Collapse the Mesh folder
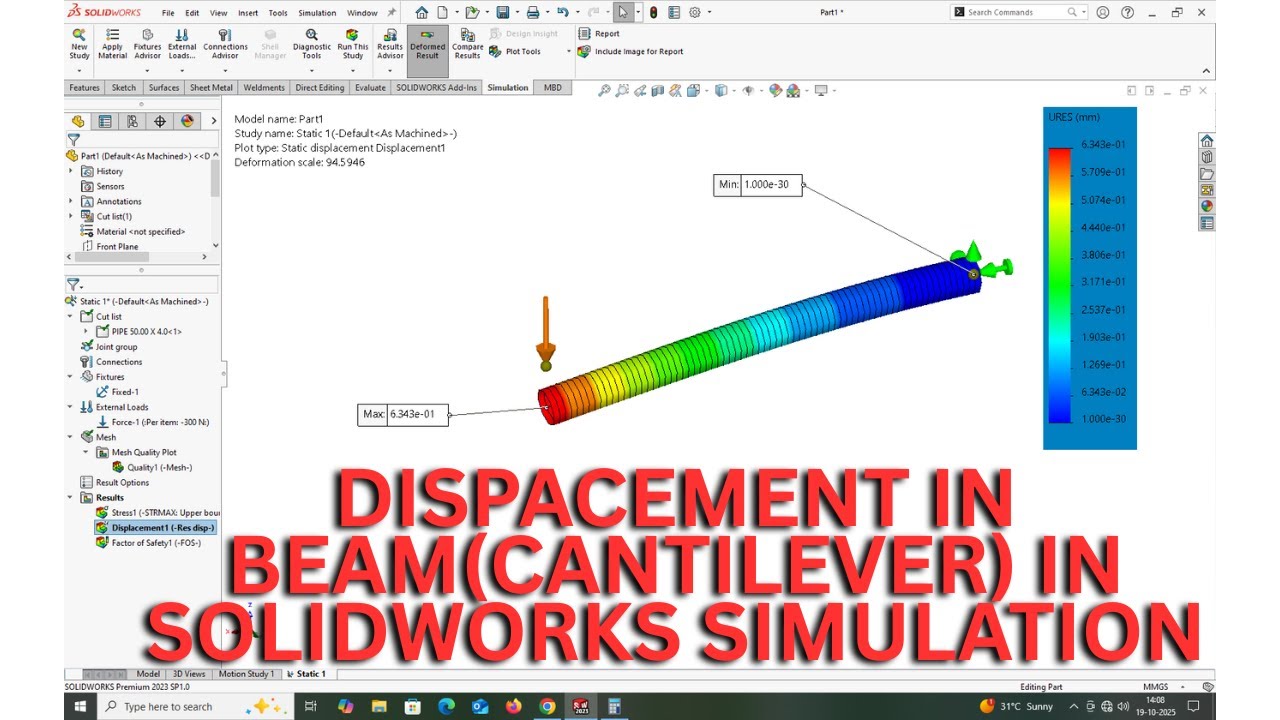The width and height of the screenshot is (1280, 720). point(71,437)
